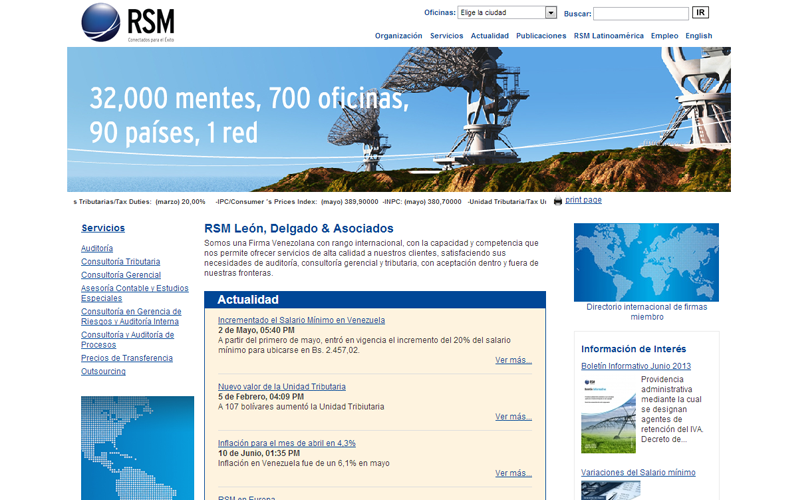Click the Variaciones del Salario mínimo thumbnail
800x500 pixels.
point(611,491)
